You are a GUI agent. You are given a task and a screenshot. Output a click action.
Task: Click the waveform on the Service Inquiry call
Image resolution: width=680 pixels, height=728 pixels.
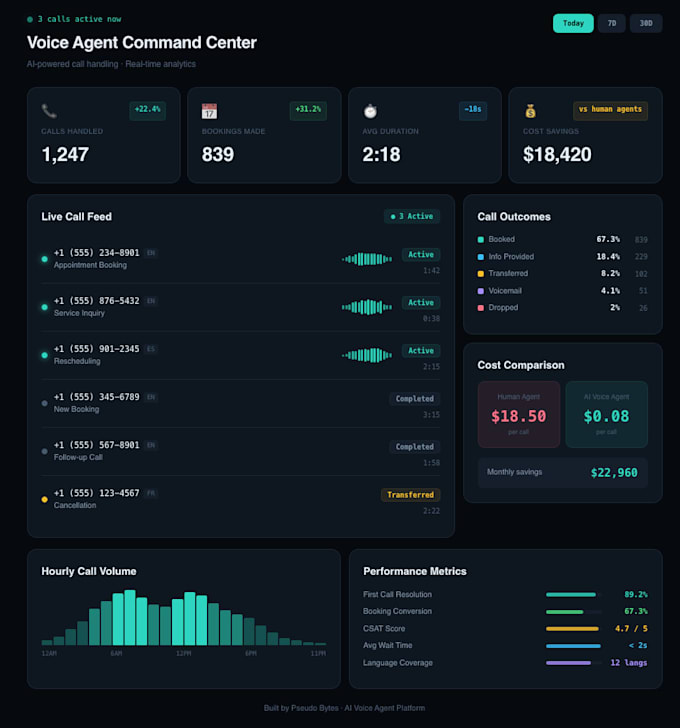(367, 307)
